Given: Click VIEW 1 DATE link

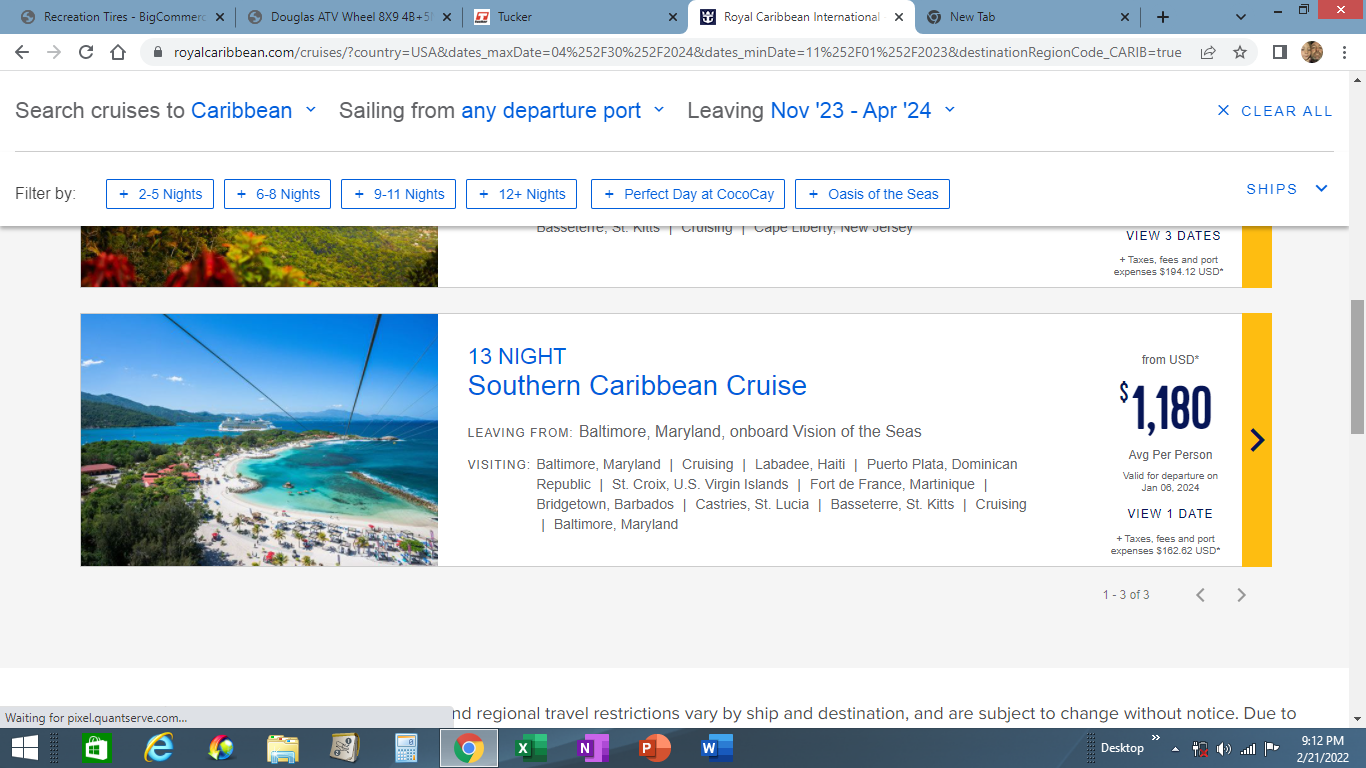Looking at the screenshot, I should pyautogui.click(x=1170, y=514).
